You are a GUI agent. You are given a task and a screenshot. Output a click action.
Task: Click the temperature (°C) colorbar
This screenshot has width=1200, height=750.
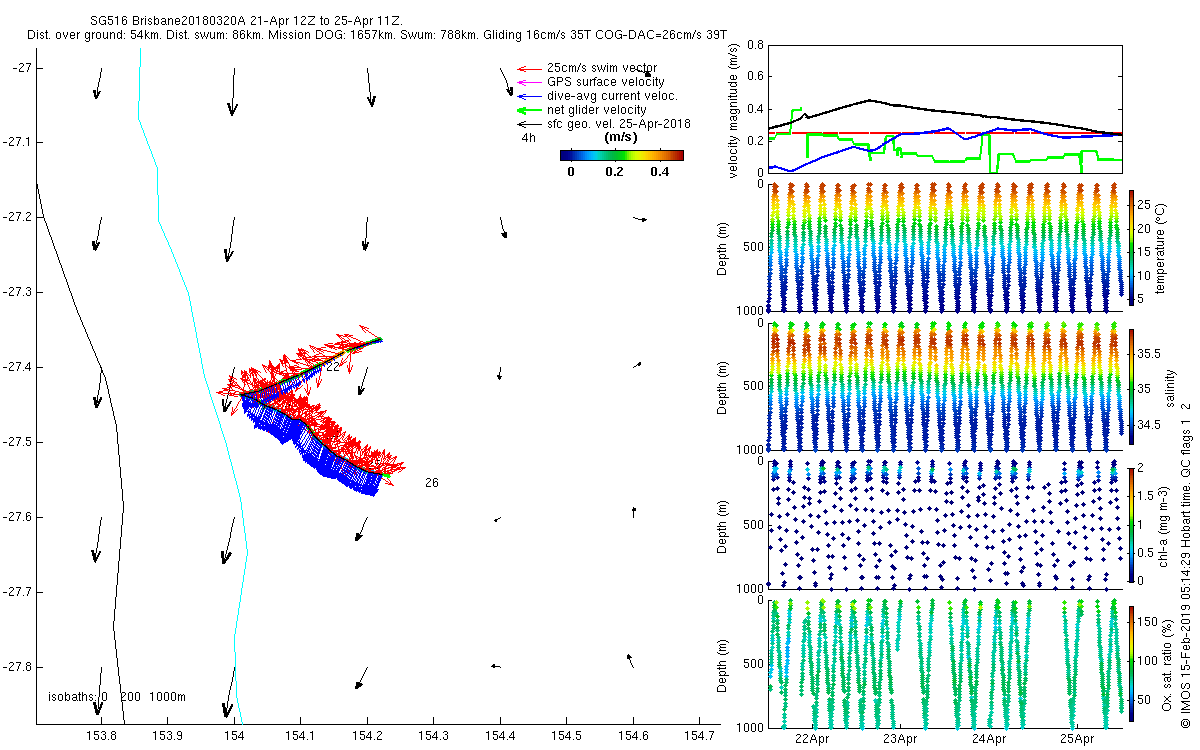tap(1130, 246)
